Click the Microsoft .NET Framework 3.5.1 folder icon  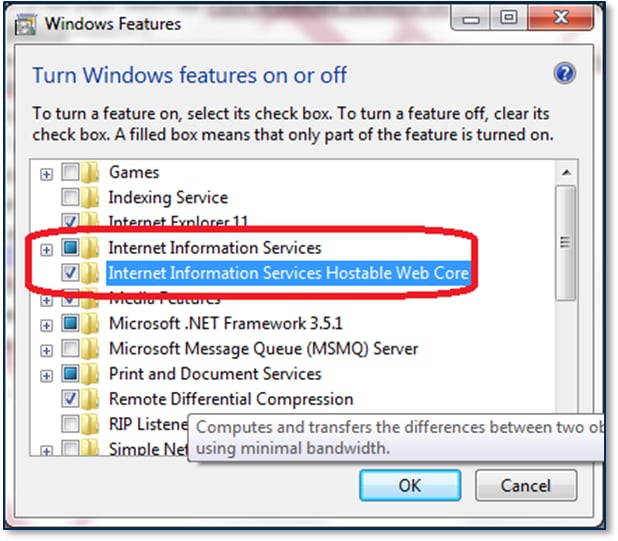[90, 323]
